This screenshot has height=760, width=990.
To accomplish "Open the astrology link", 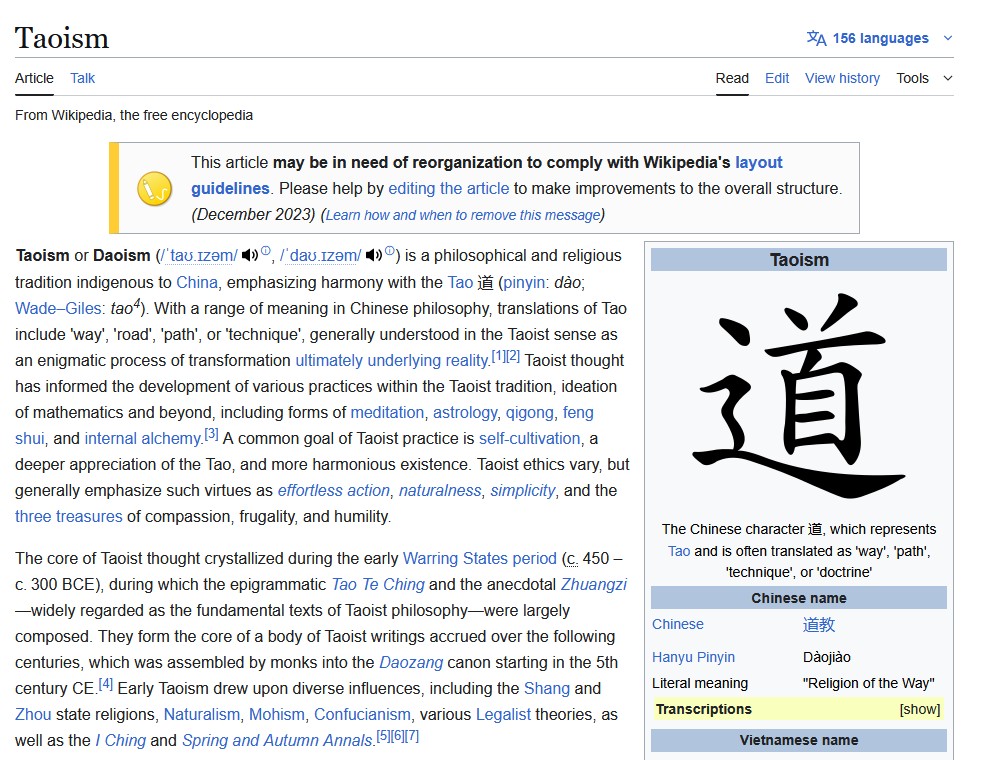I will tap(465, 412).
